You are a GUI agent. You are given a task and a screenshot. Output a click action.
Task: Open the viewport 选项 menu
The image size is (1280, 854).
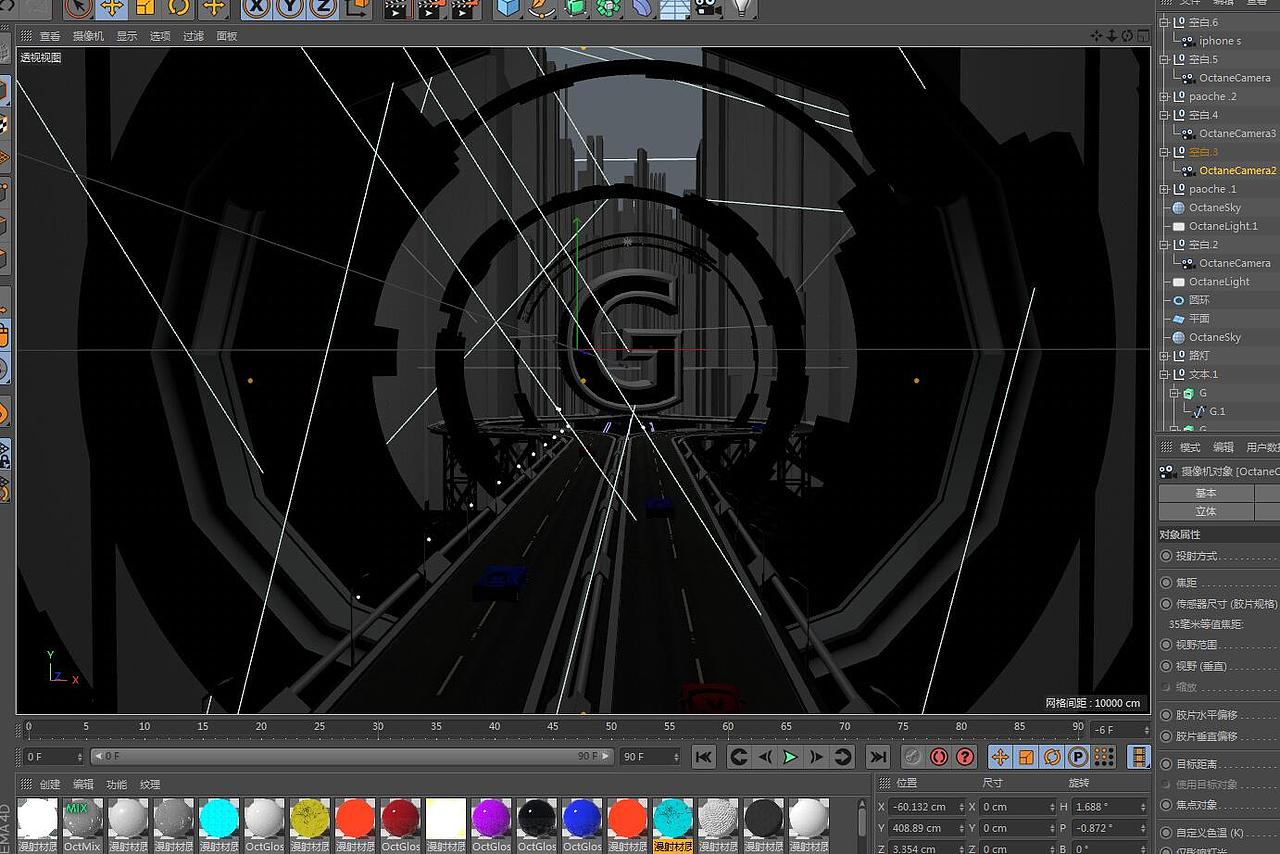point(160,36)
